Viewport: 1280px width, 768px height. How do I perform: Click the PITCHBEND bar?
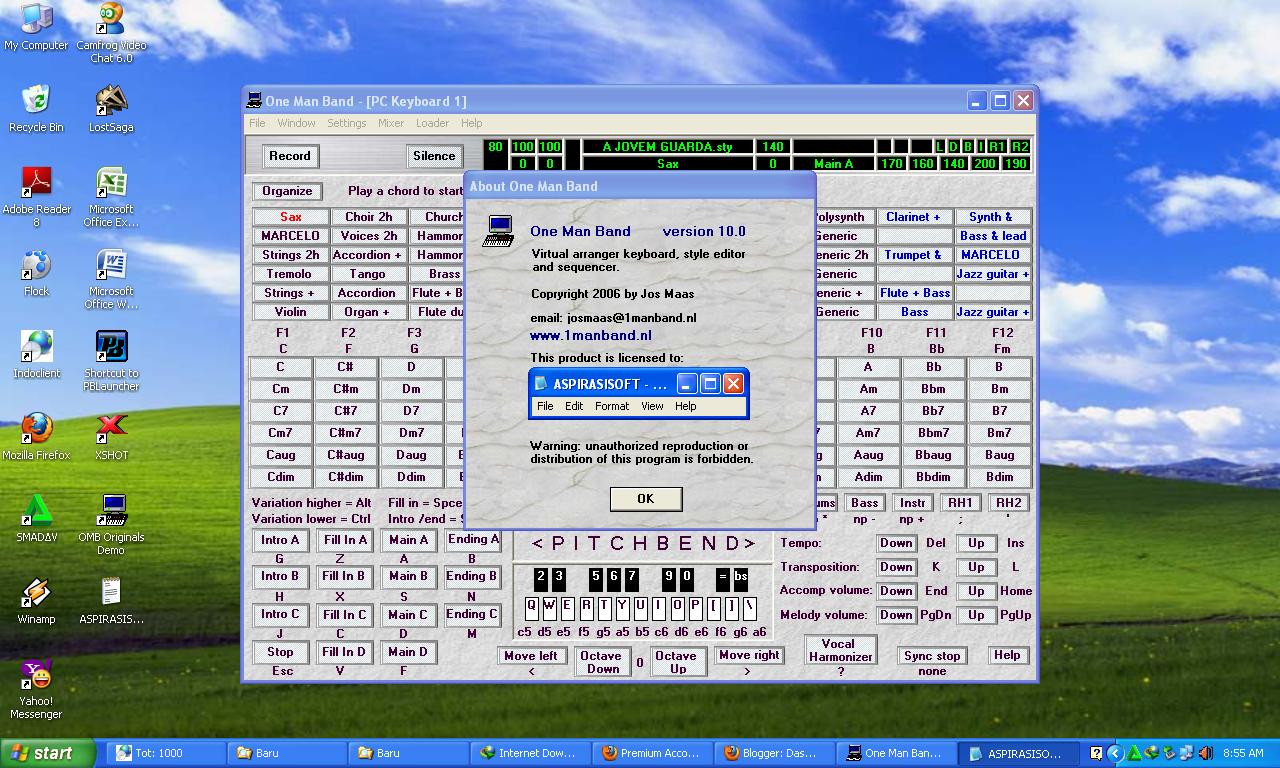coord(643,544)
